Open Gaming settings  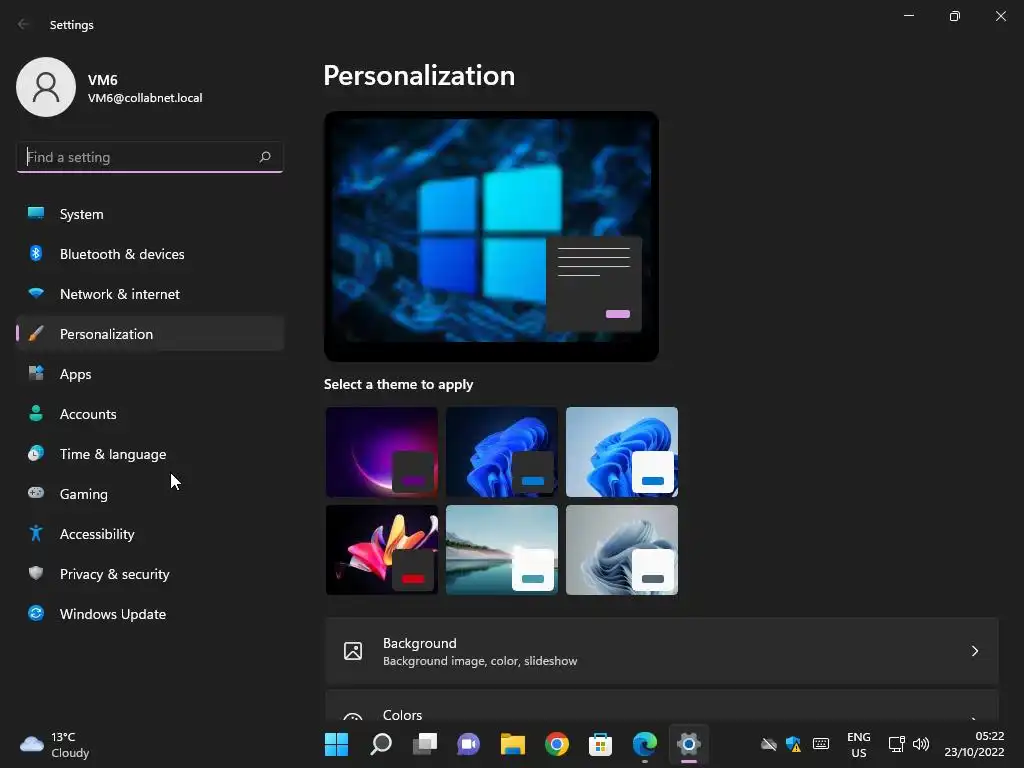click(x=150, y=494)
